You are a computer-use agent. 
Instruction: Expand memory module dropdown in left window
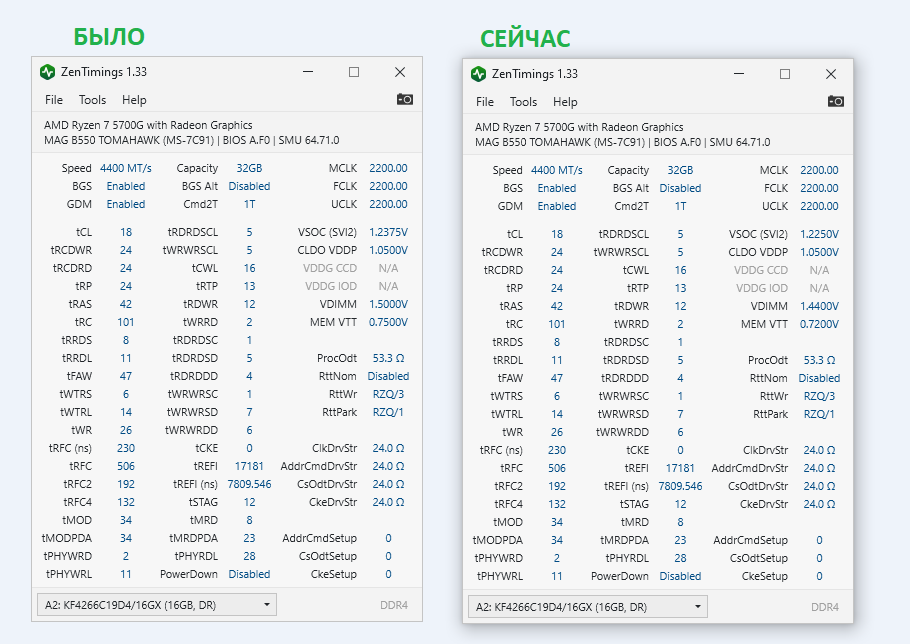tap(267, 605)
